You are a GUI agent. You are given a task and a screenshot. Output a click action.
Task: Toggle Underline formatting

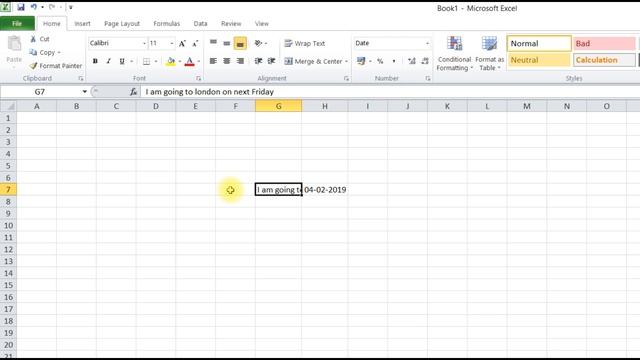coord(122,61)
